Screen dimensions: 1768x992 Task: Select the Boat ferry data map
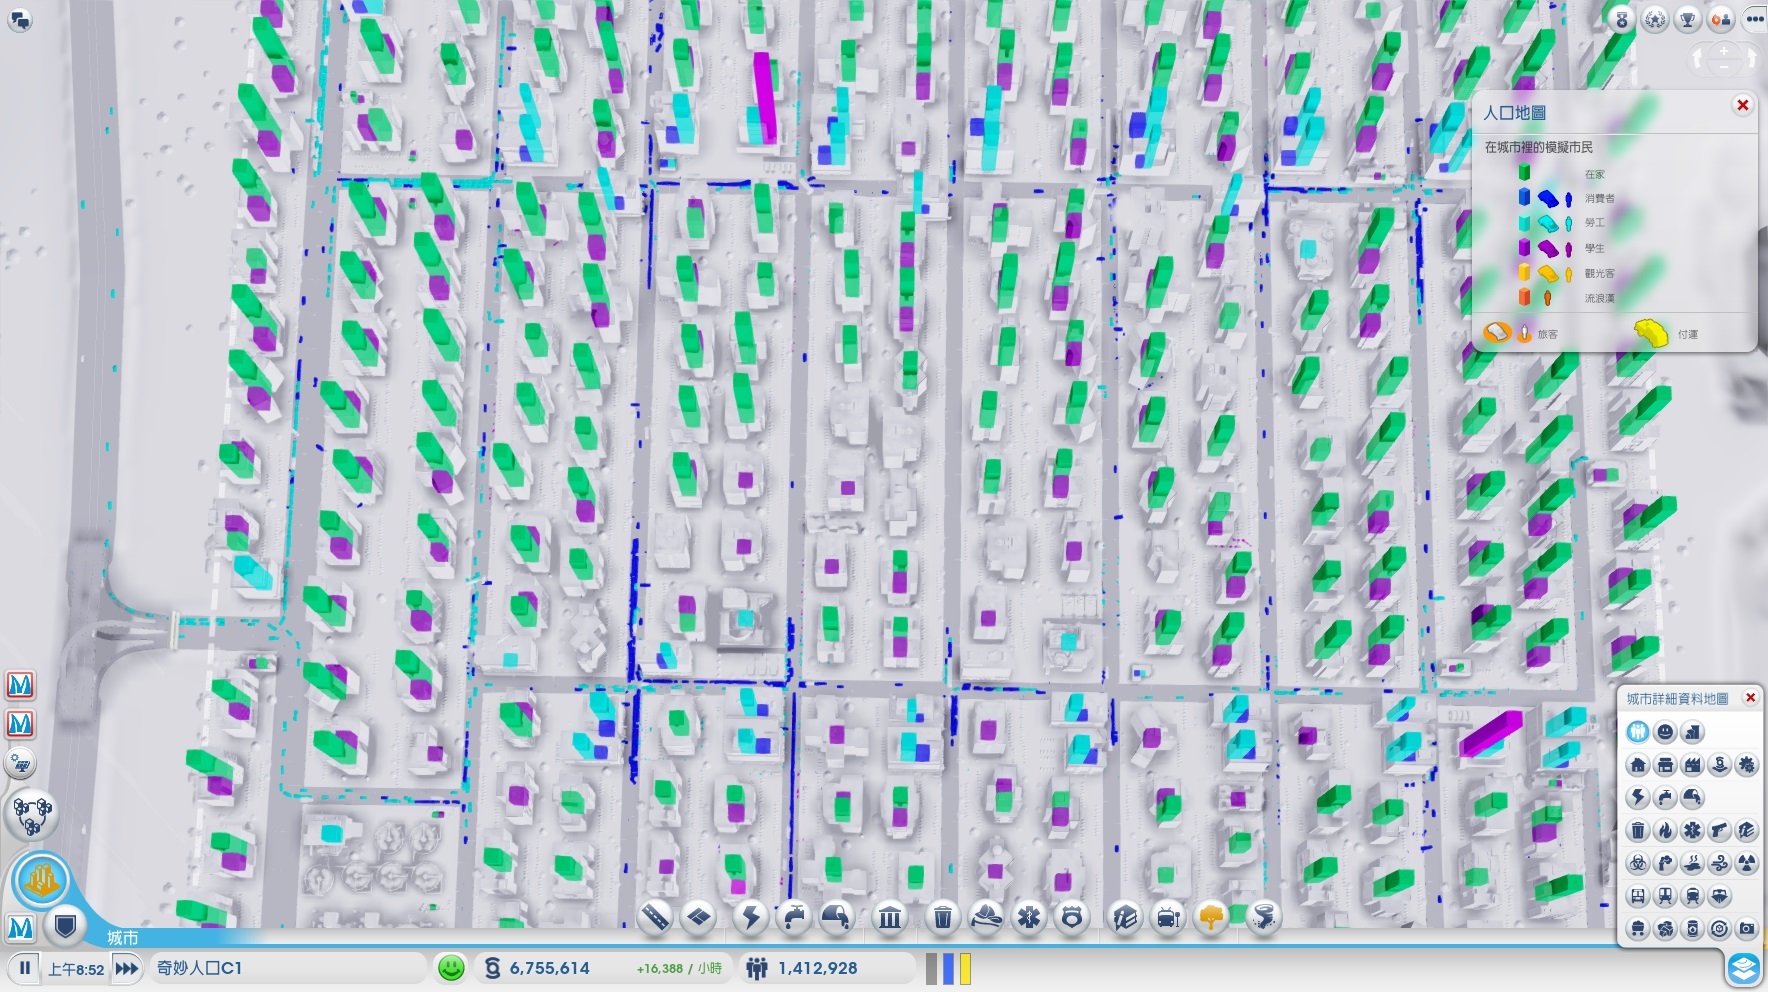click(1719, 896)
